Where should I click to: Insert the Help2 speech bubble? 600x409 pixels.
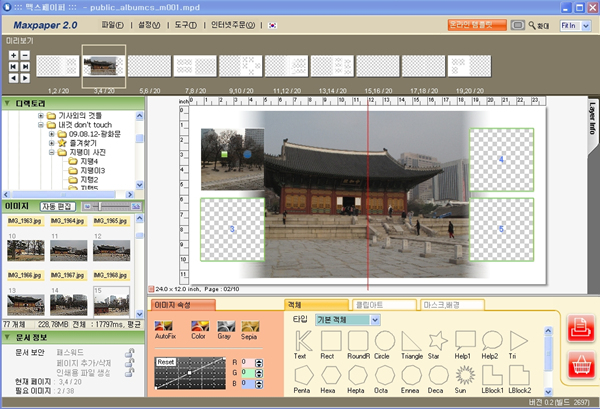click(491, 344)
